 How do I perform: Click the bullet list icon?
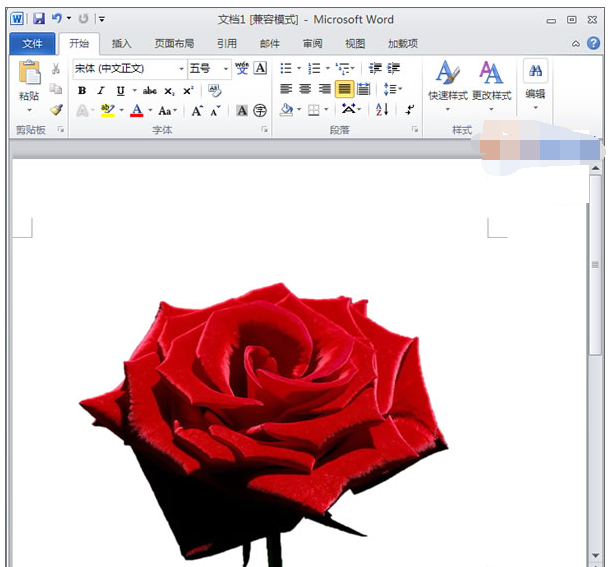point(286,69)
